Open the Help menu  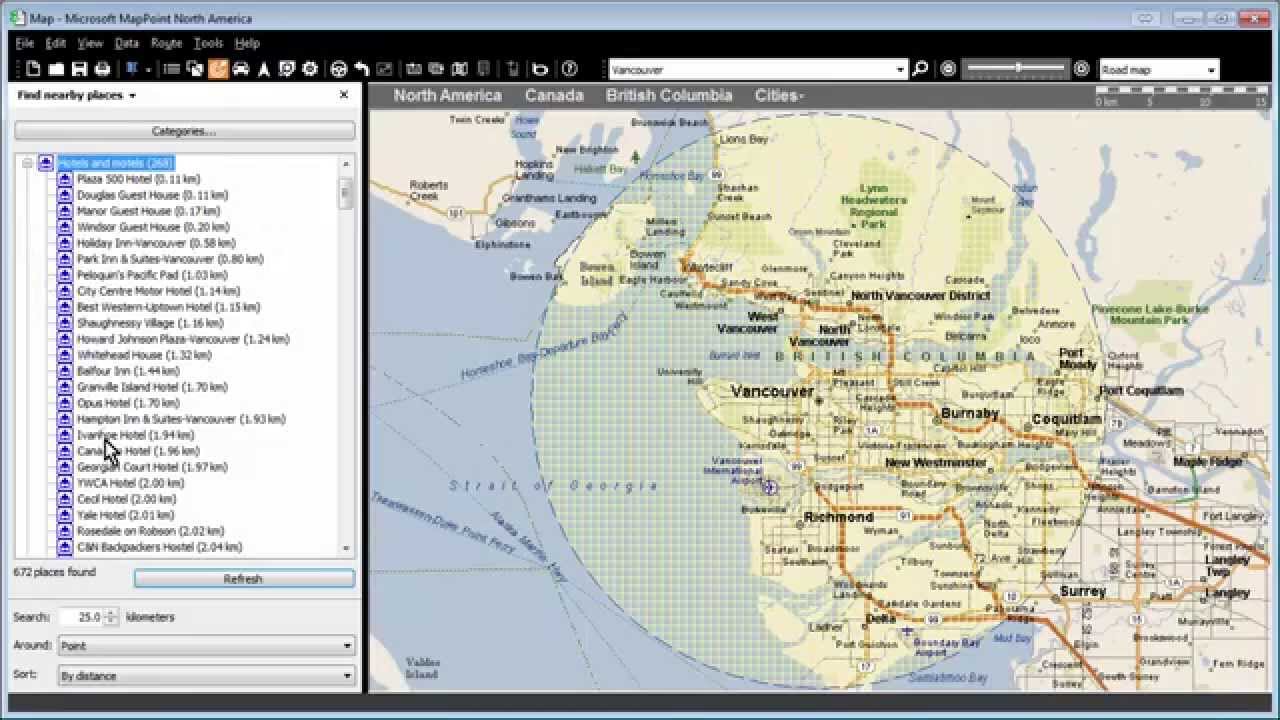coord(247,43)
